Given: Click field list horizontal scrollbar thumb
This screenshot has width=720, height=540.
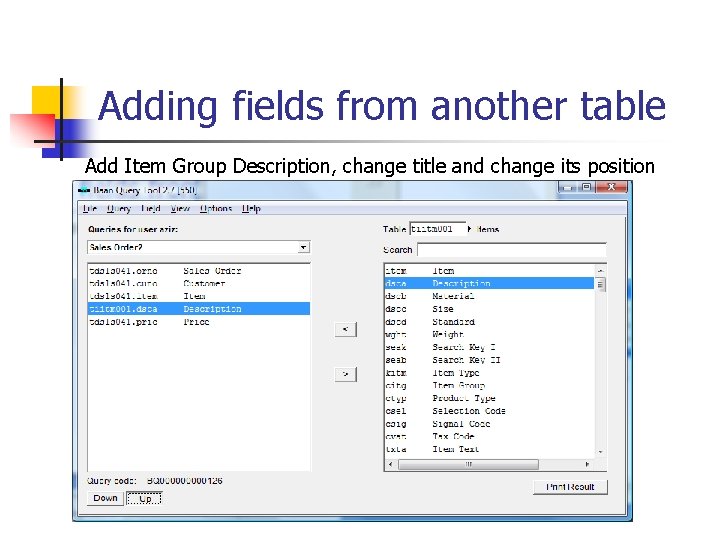Looking at the screenshot, I should 468,464.
